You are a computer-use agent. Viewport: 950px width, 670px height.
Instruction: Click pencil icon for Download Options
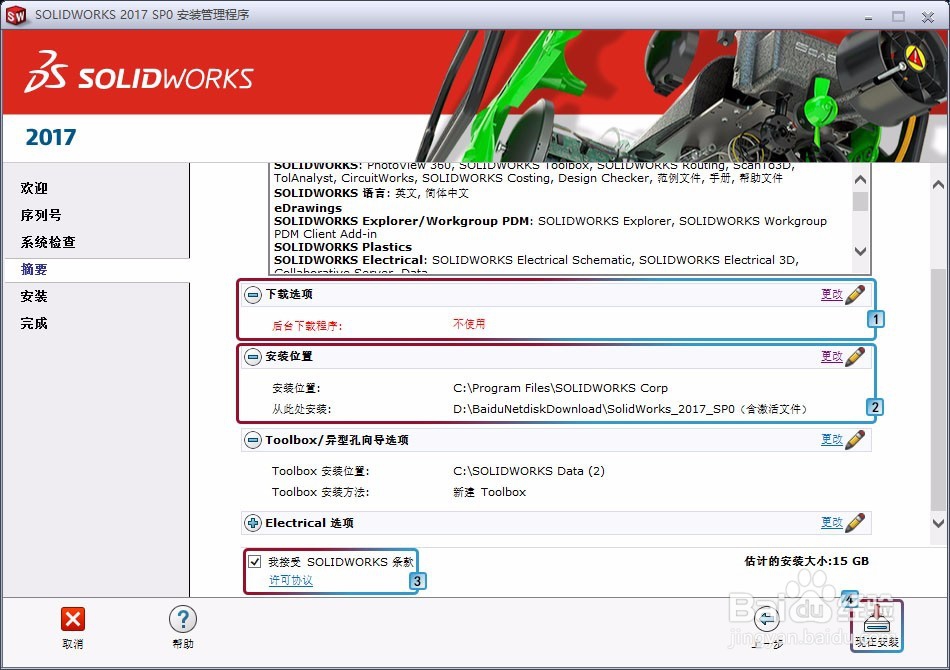coord(855,294)
